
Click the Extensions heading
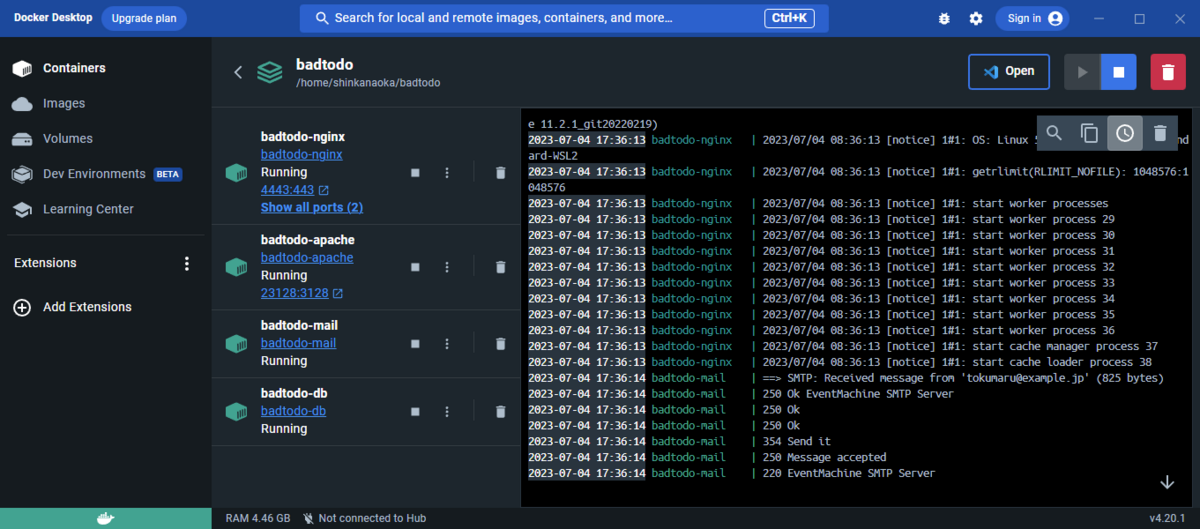click(x=45, y=263)
